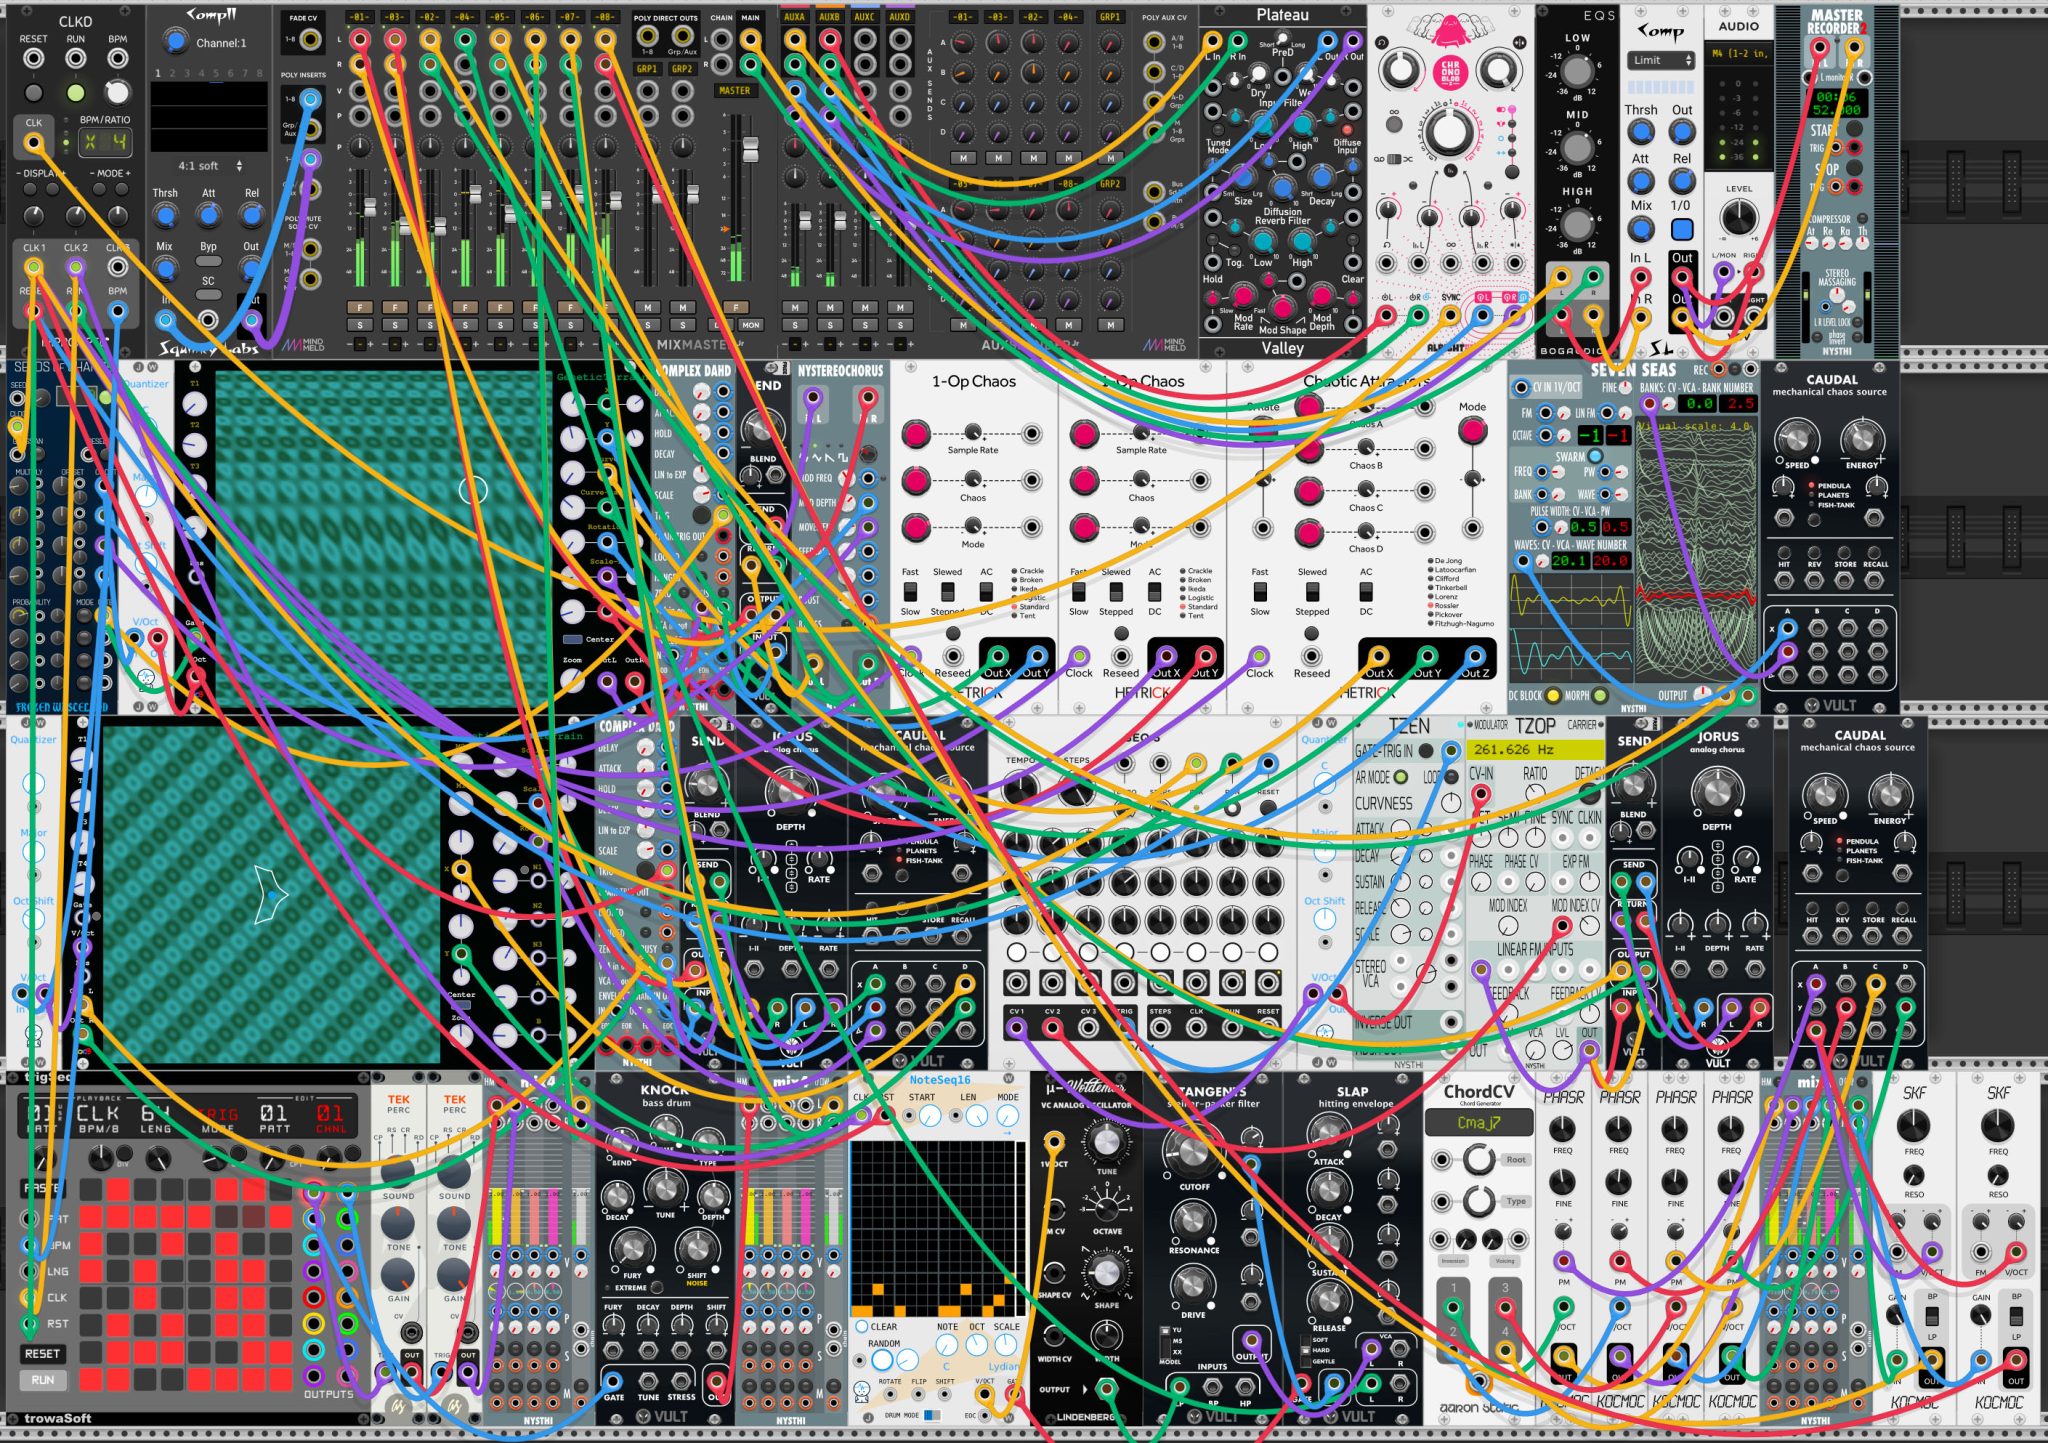
Task: Open the Comp Limit mode dropdown
Action: pyautogui.click(x=1660, y=60)
